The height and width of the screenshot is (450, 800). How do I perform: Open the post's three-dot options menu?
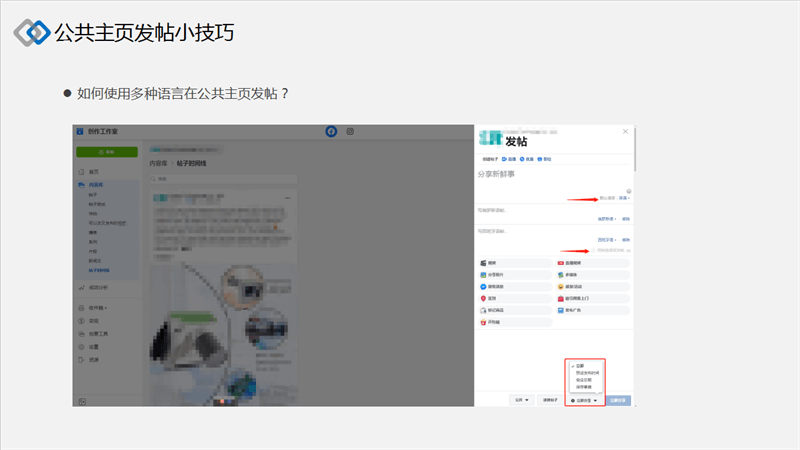pyautogui.click(x=288, y=198)
